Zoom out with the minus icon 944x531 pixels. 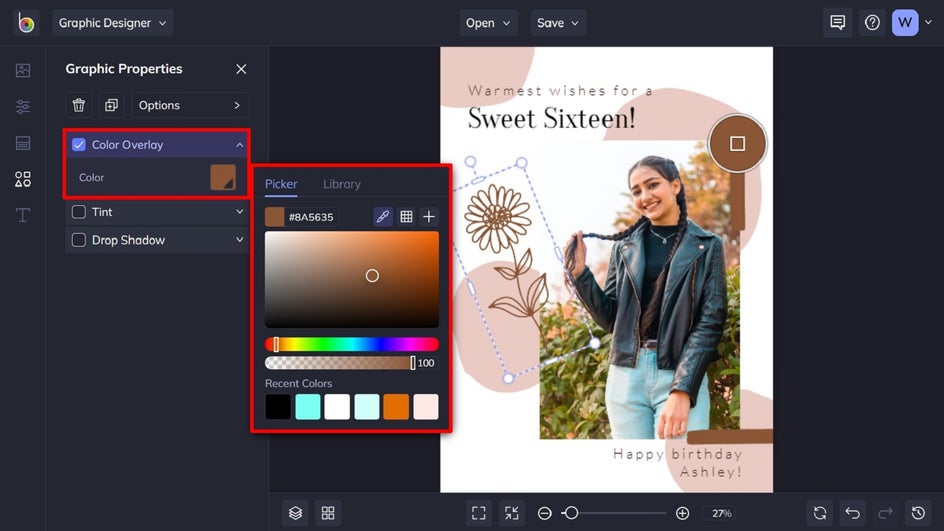click(544, 513)
